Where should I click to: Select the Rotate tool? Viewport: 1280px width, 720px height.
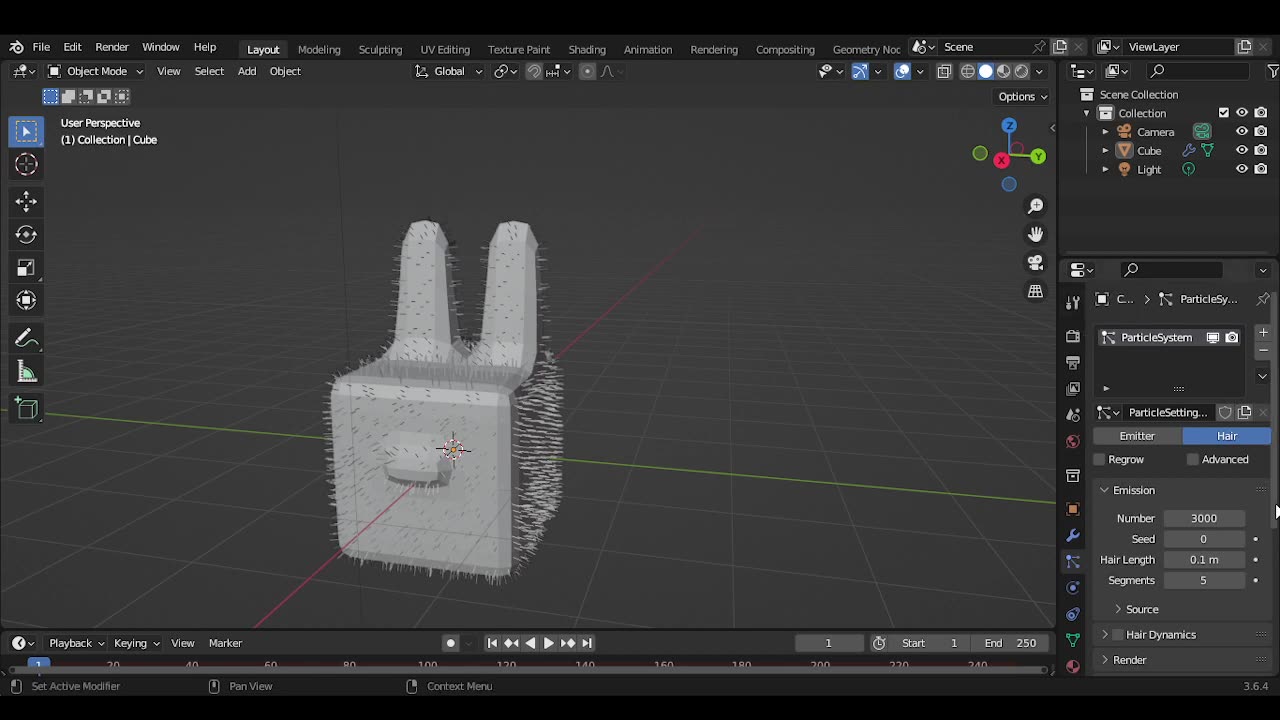tap(26, 234)
